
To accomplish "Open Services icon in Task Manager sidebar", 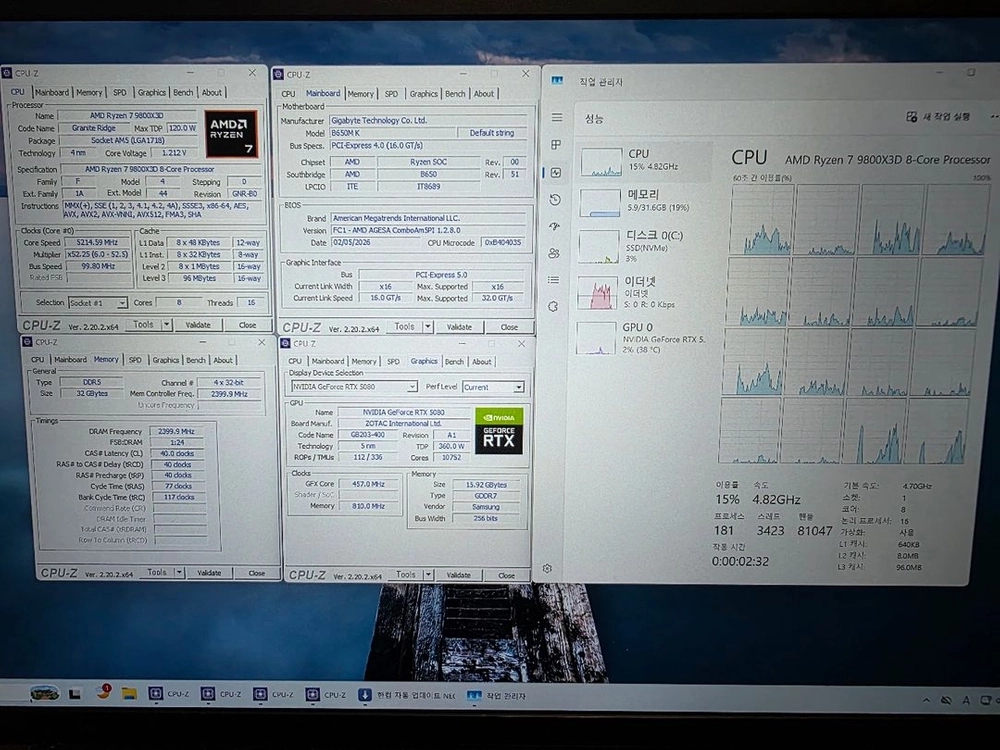I will [553, 306].
